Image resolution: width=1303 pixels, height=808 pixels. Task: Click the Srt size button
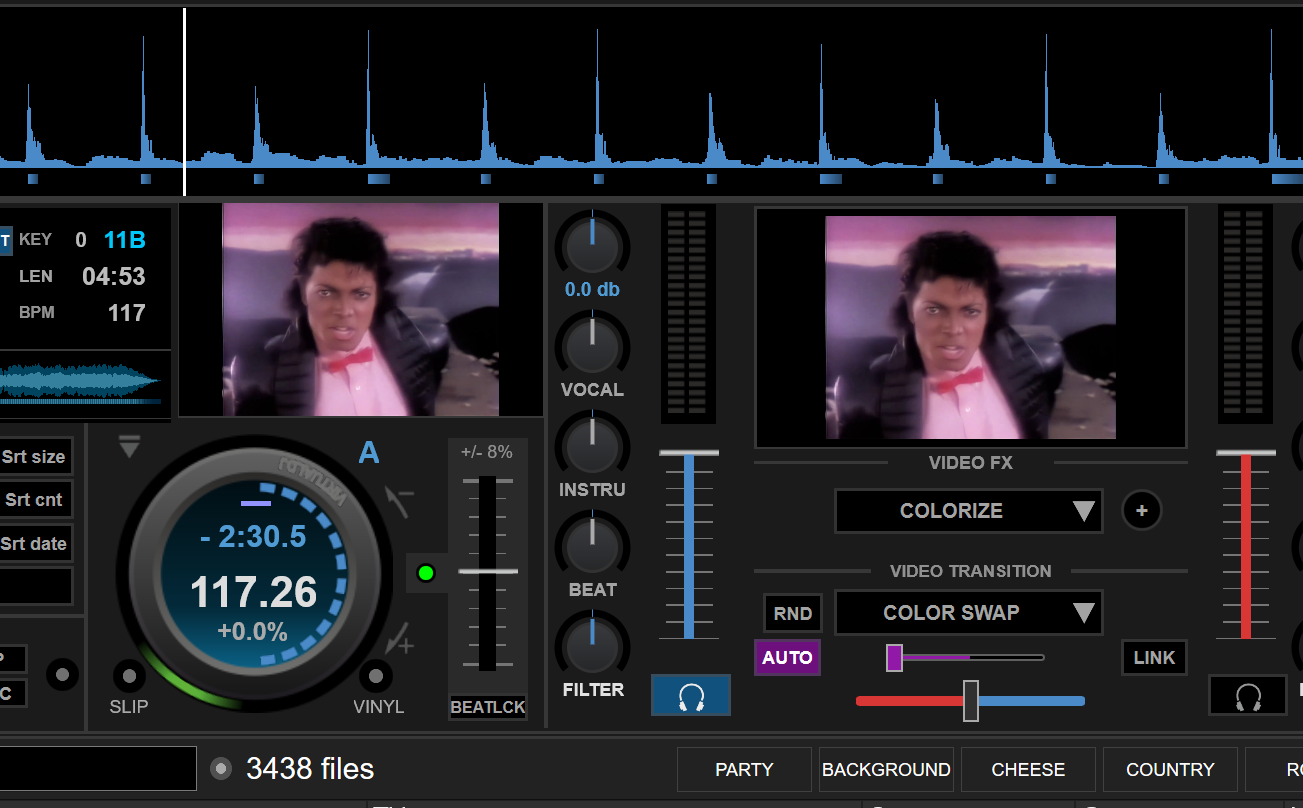34,457
